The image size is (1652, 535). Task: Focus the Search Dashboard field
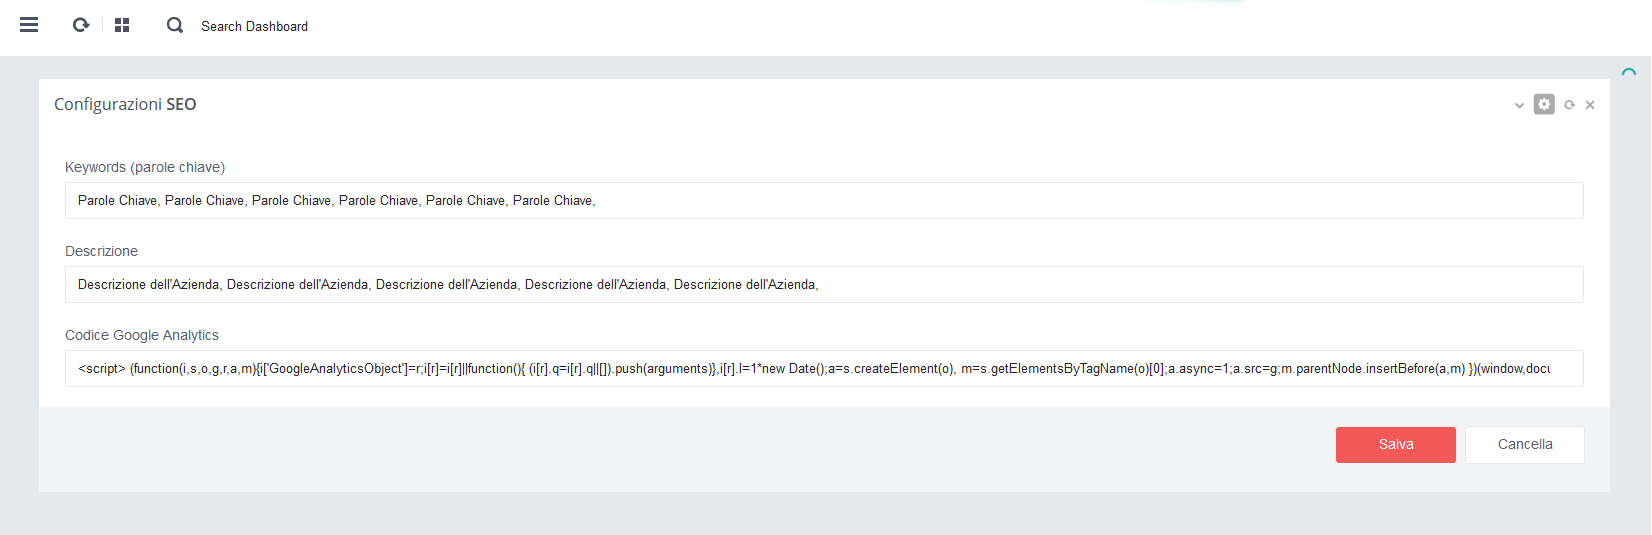255,26
